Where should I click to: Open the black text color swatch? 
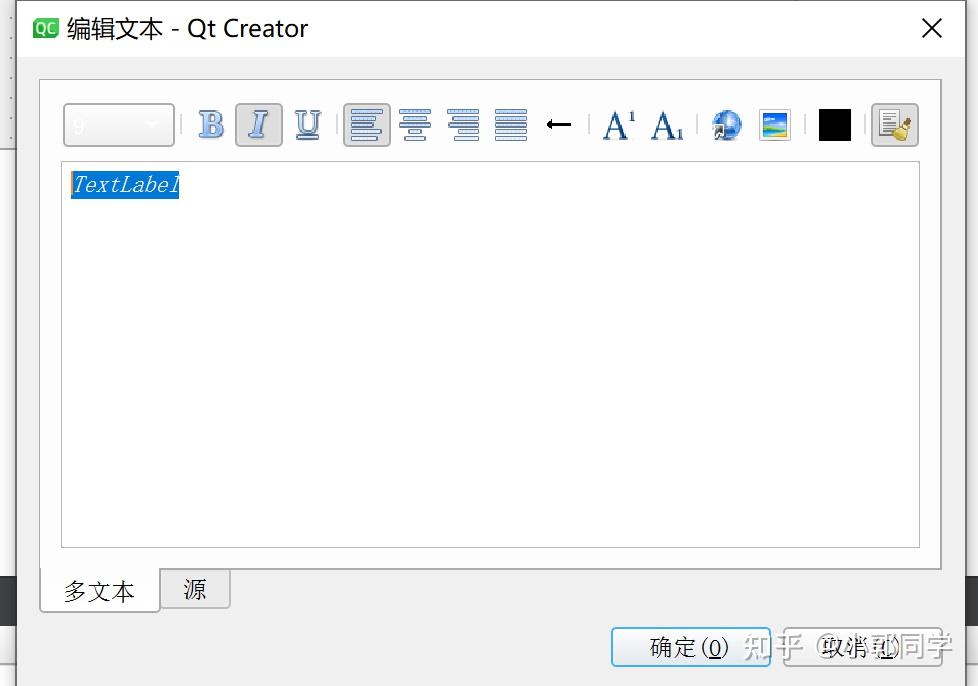(x=834, y=124)
